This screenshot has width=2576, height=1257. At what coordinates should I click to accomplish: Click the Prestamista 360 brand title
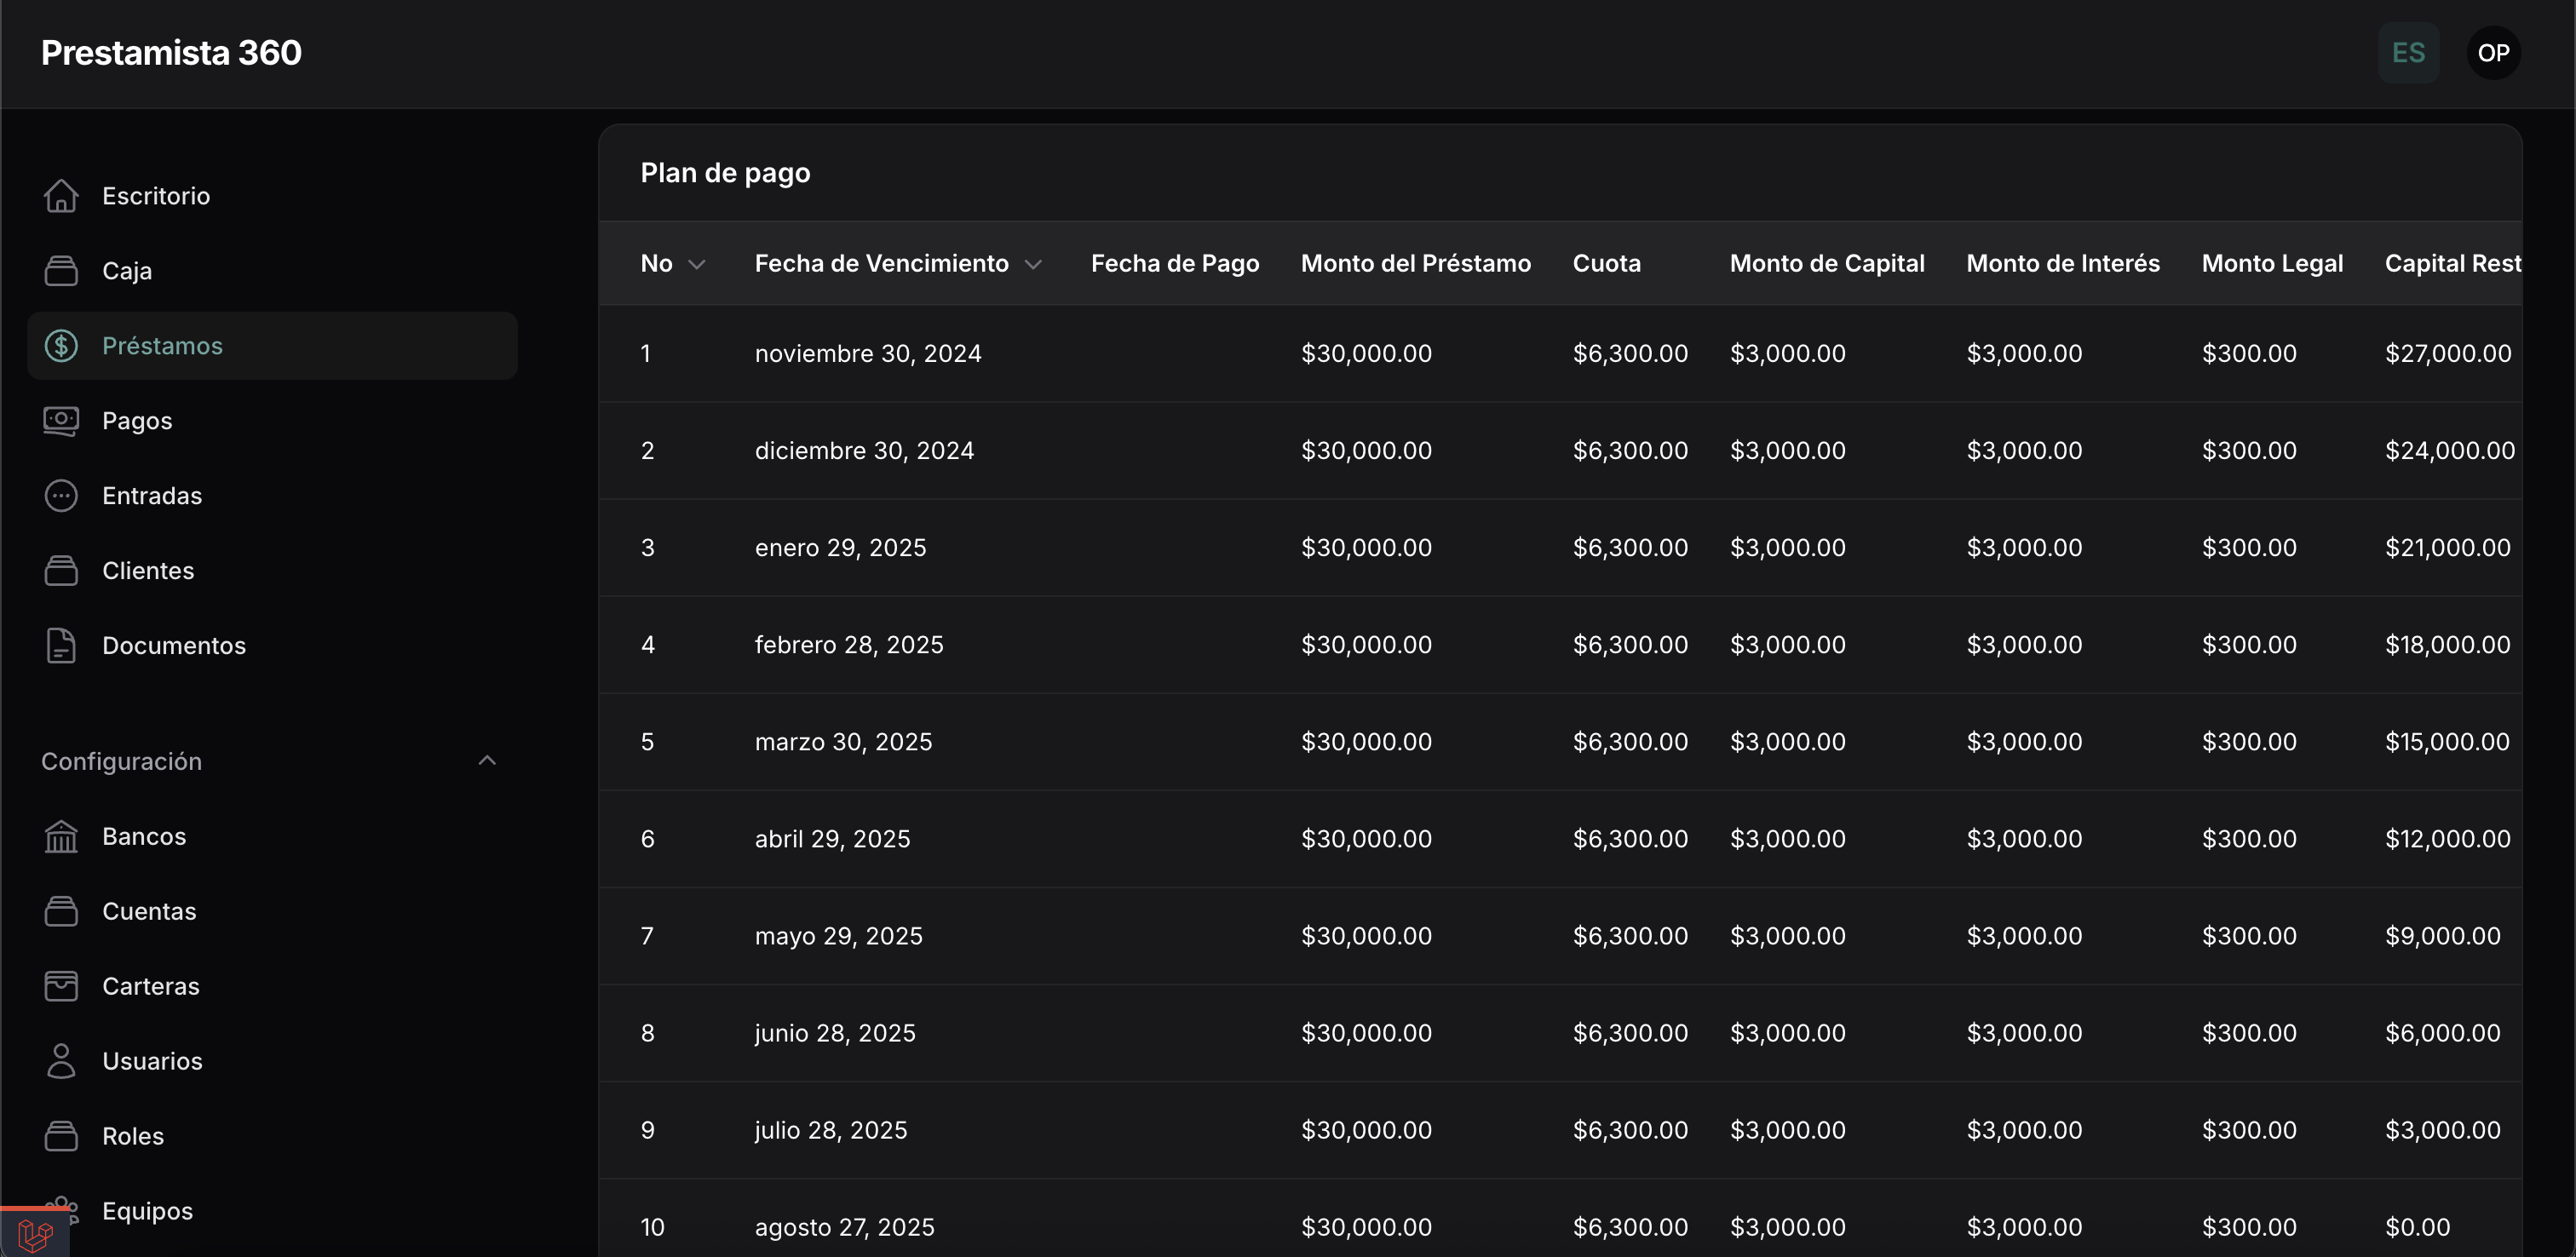pos(171,53)
